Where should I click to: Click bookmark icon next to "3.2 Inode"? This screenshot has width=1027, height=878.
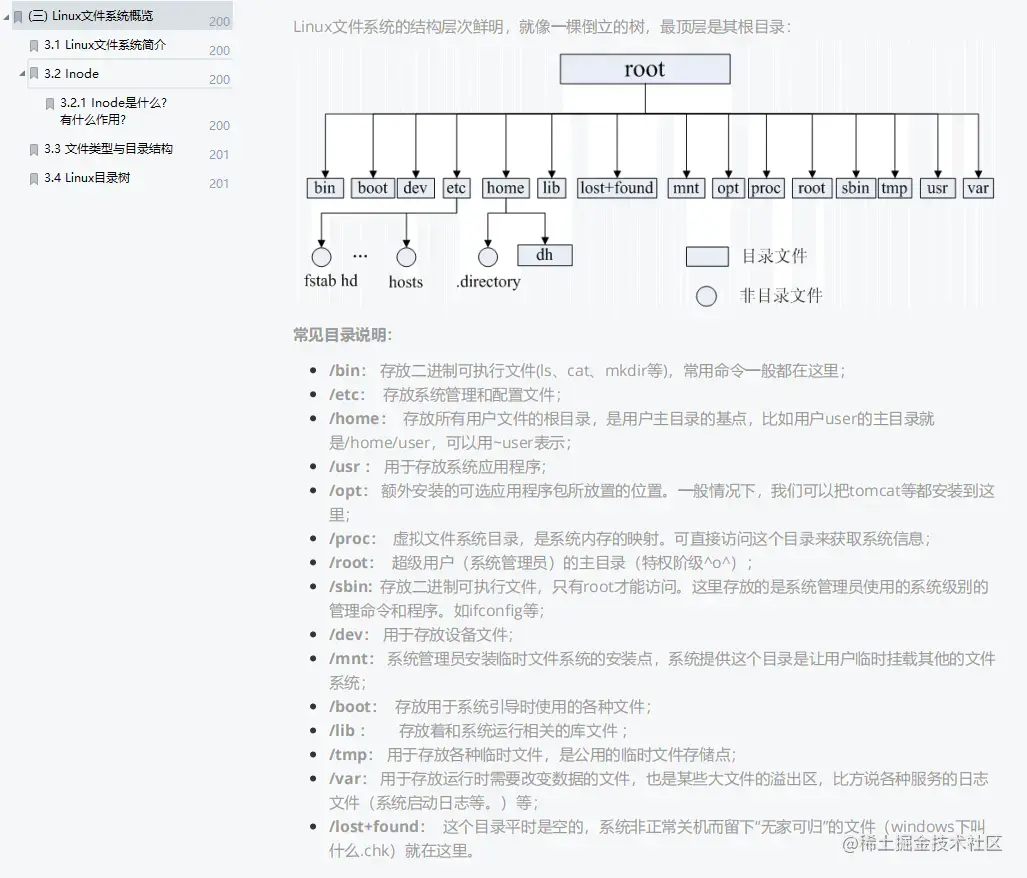(33, 73)
